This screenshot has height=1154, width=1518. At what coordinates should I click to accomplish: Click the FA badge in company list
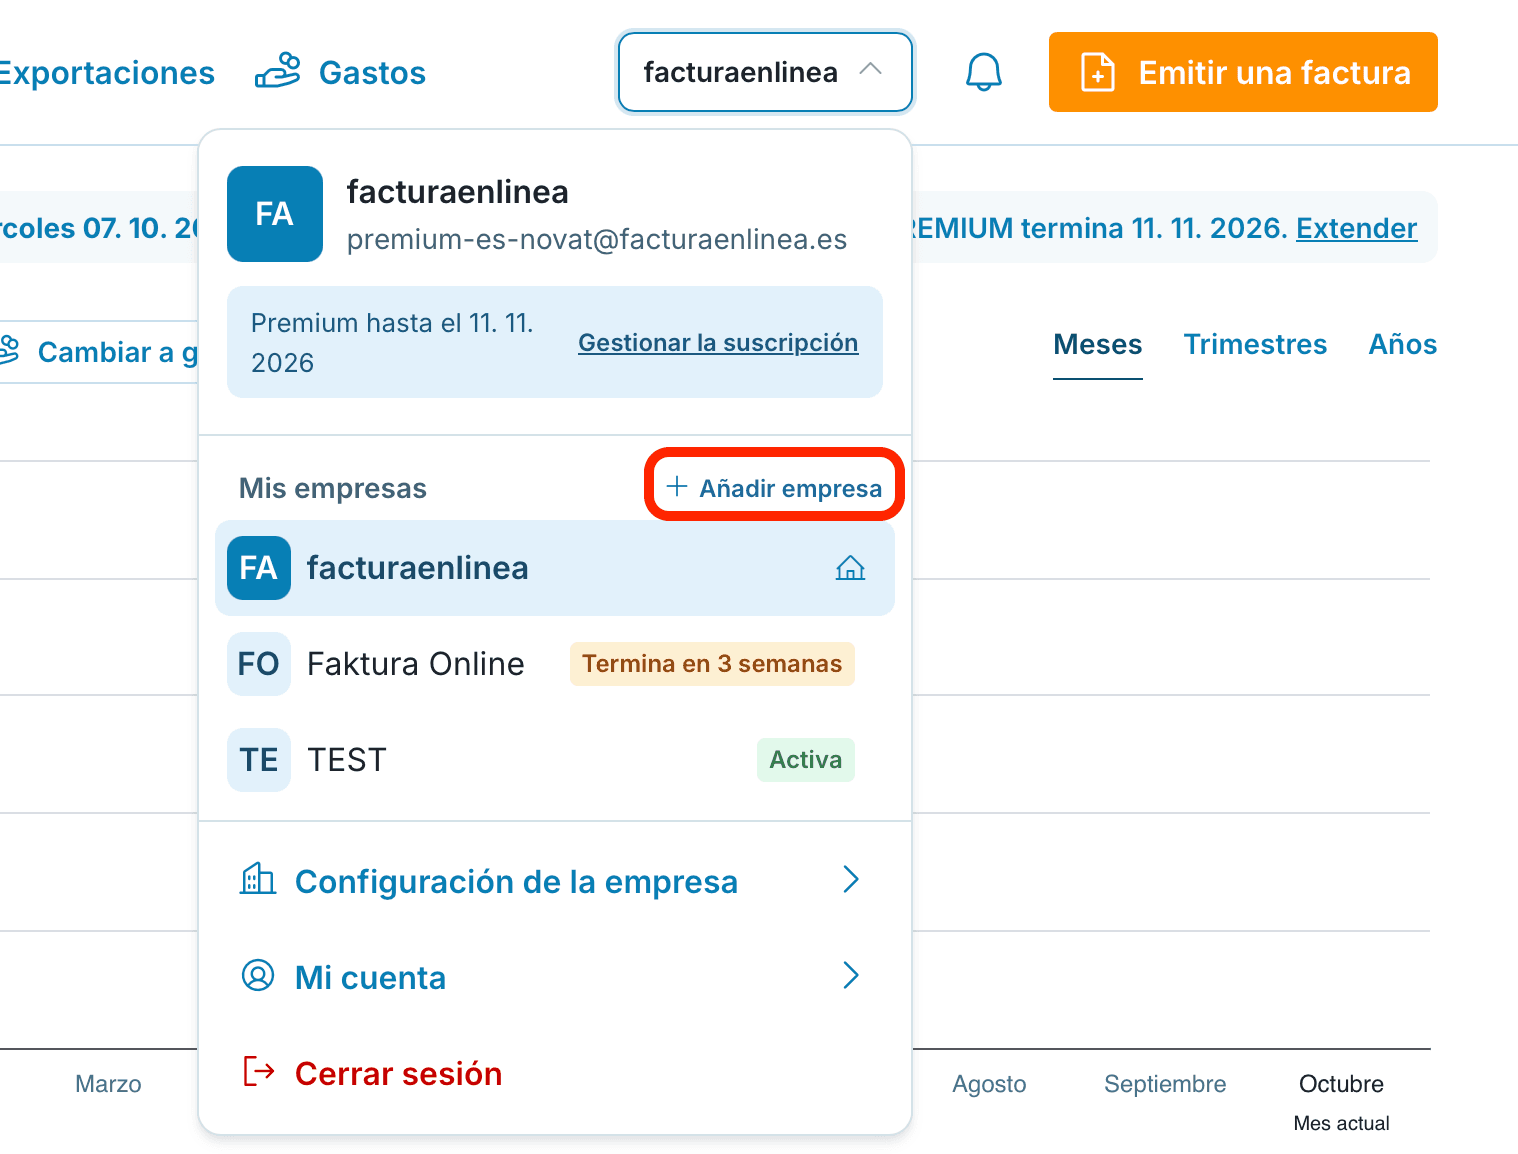(x=259, y=568)
